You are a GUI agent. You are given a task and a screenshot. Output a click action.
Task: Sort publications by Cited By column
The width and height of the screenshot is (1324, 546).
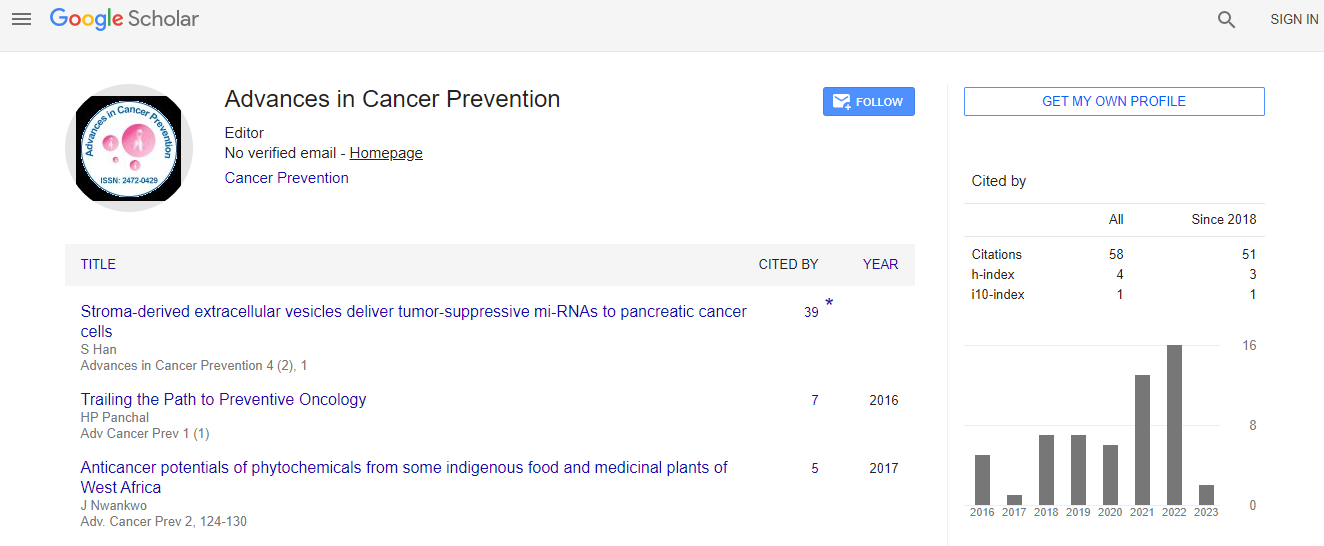click(788, 265)
